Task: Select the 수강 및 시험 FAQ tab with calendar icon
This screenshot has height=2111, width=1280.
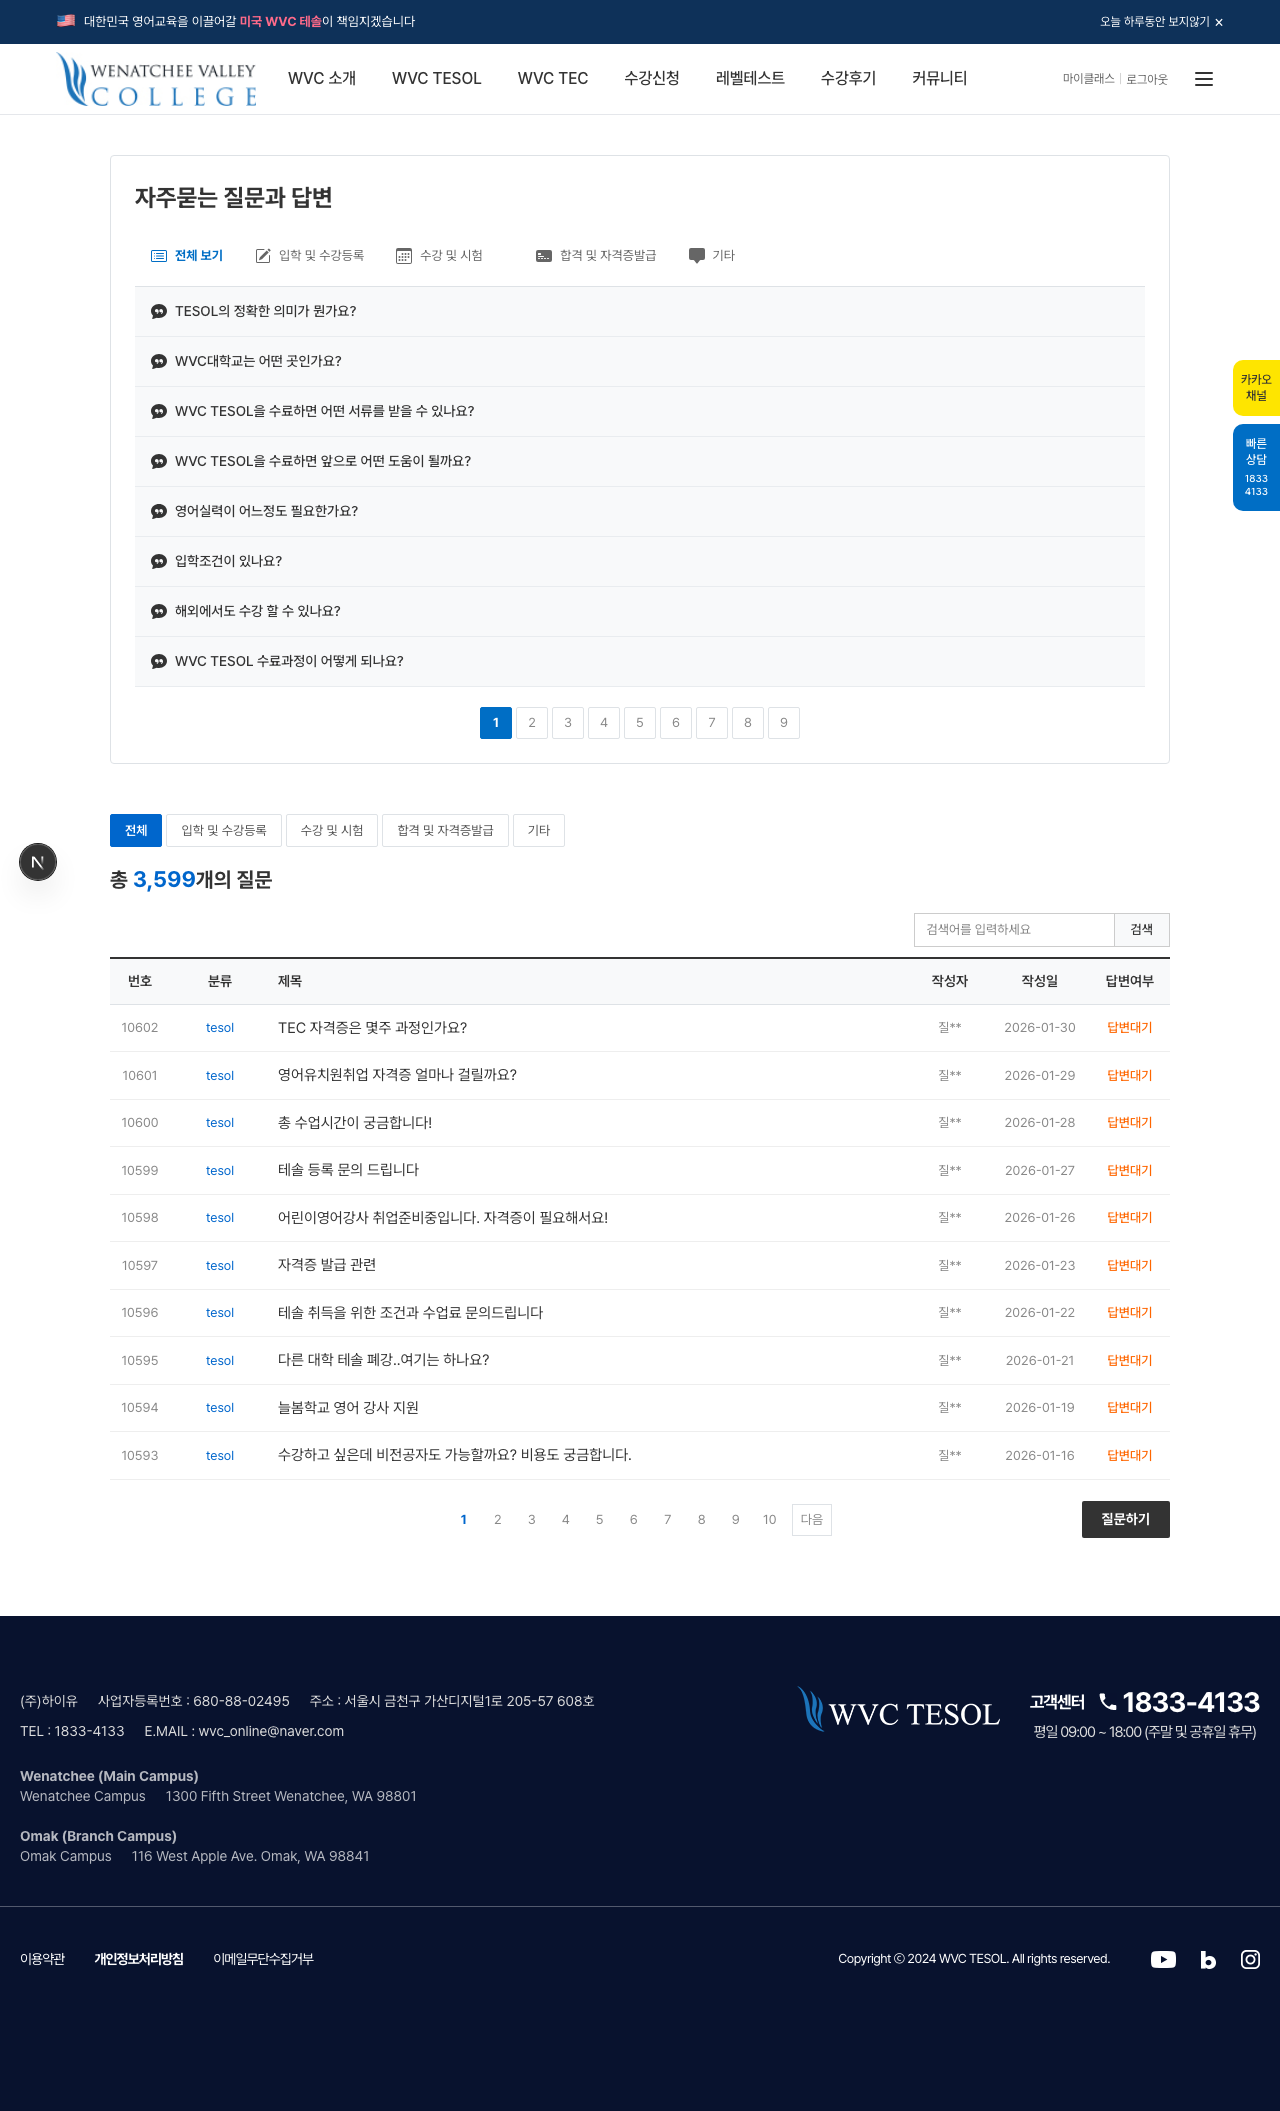Action: [x=439, y=256]
